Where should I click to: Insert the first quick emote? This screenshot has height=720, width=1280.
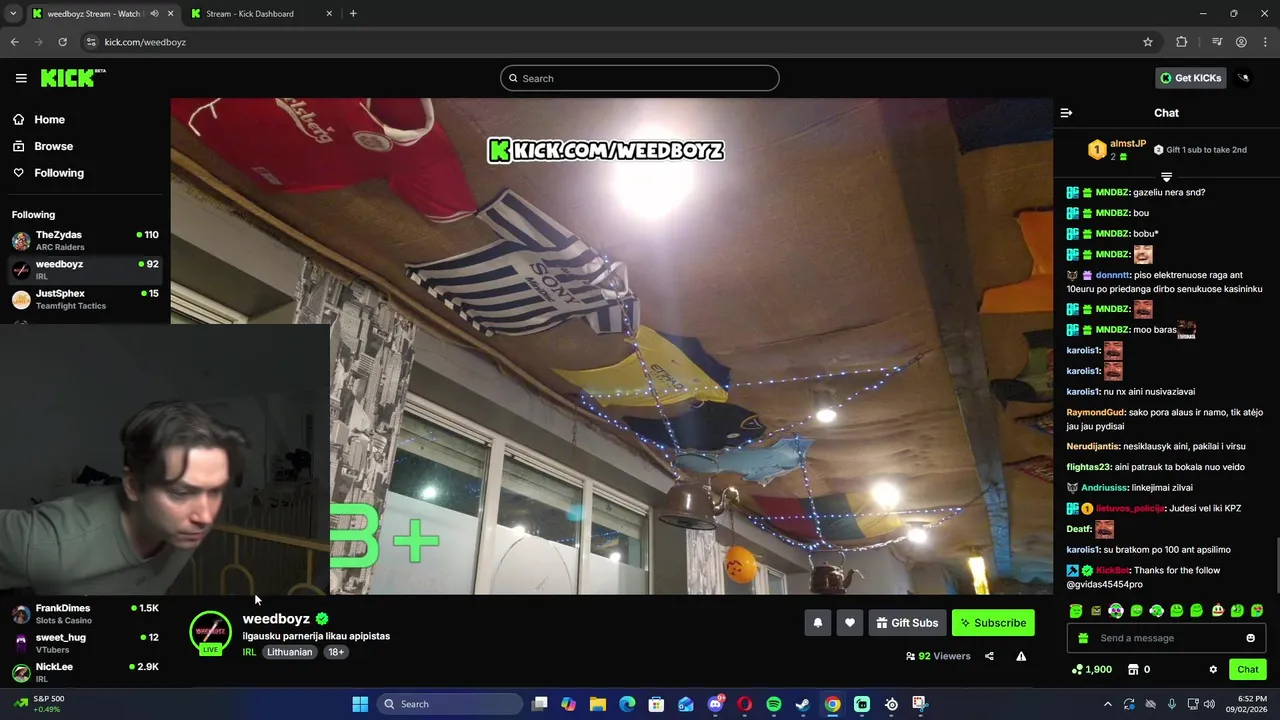[1076, 611]
